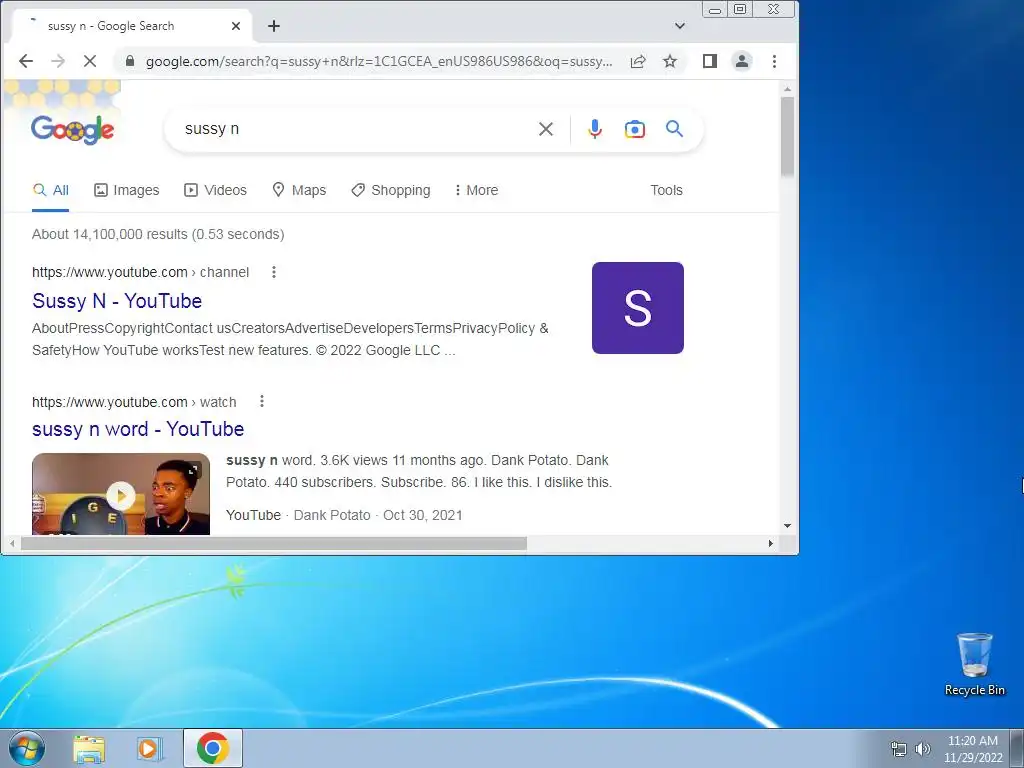Switch to Videos results tab
This screenshot has height=768, width=1024.
tap(216, 190)
